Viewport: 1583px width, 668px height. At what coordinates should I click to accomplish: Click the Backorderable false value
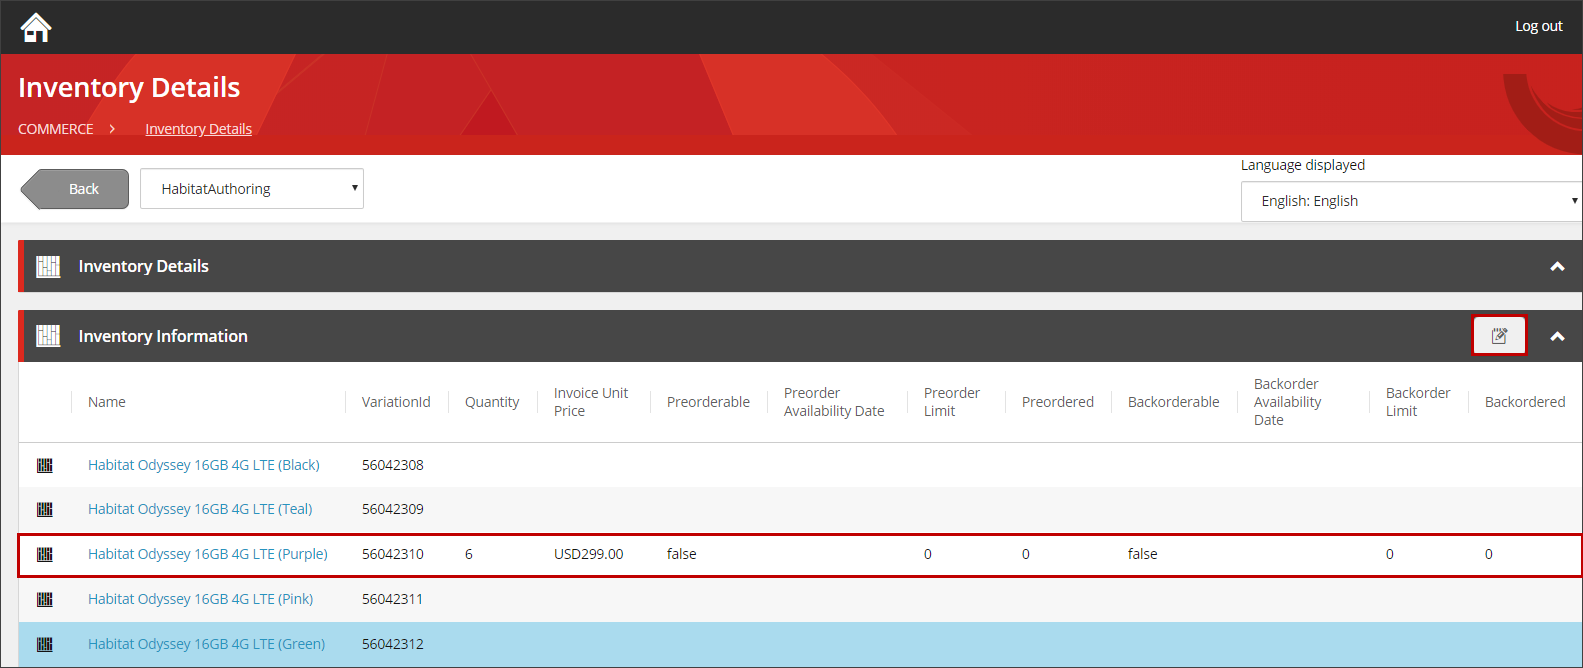1143,554
